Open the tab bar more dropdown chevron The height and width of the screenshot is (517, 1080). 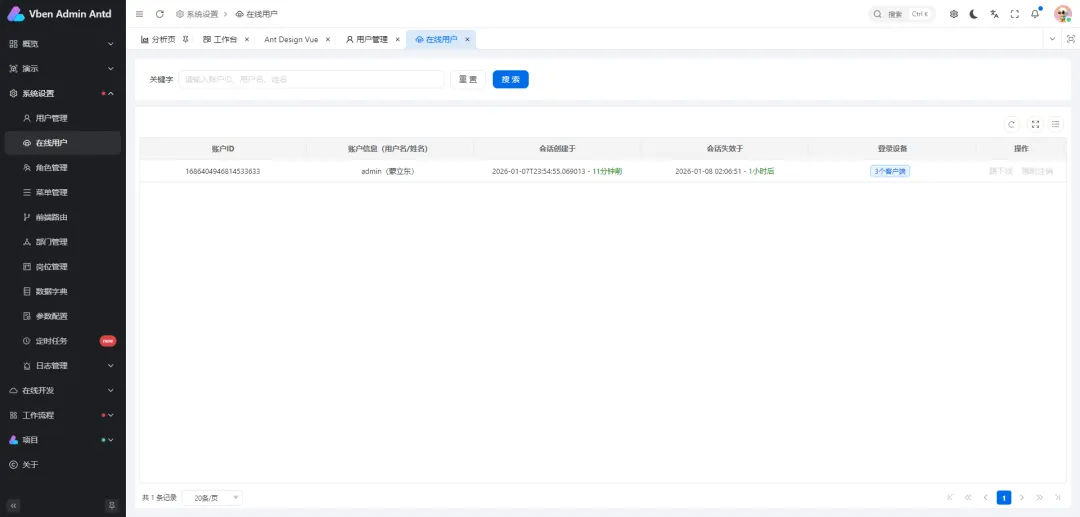pos(1052,39)
